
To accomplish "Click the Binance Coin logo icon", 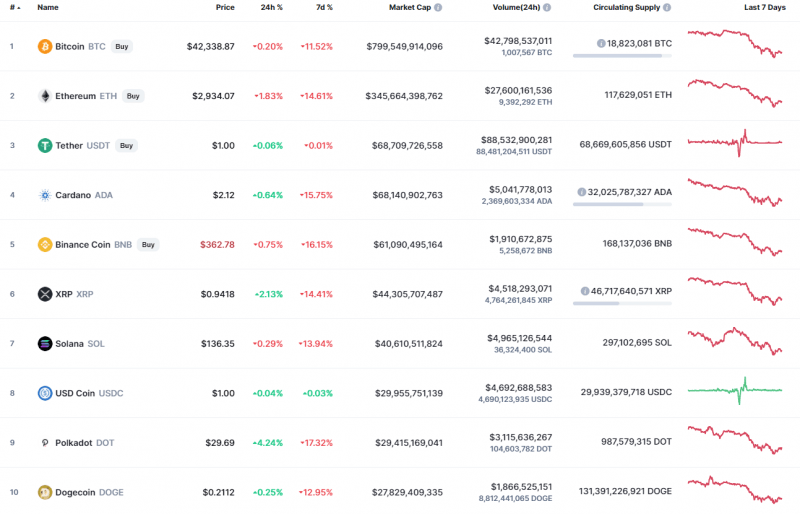I will coord(44,244).
